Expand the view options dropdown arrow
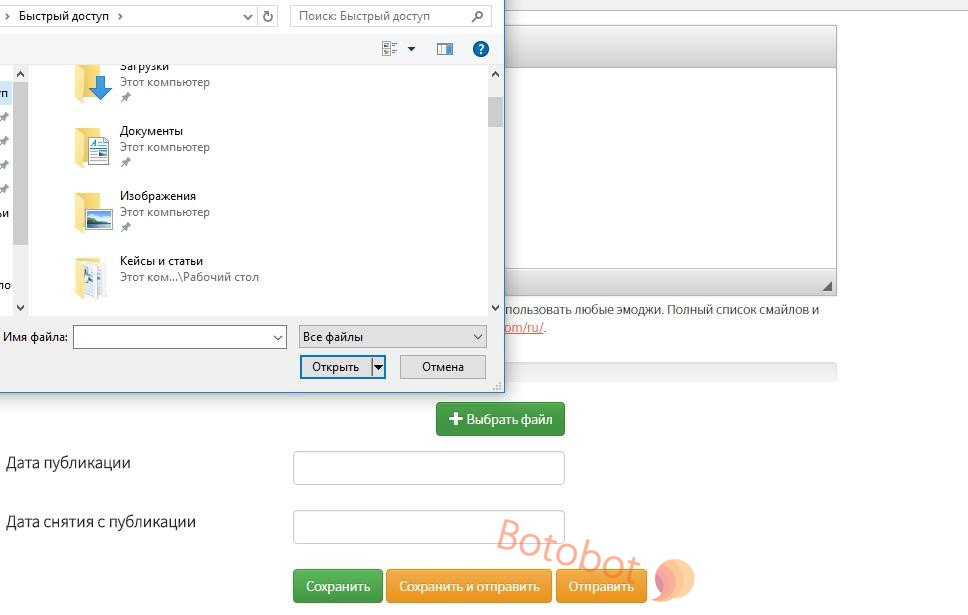 [x=411, y=49]
